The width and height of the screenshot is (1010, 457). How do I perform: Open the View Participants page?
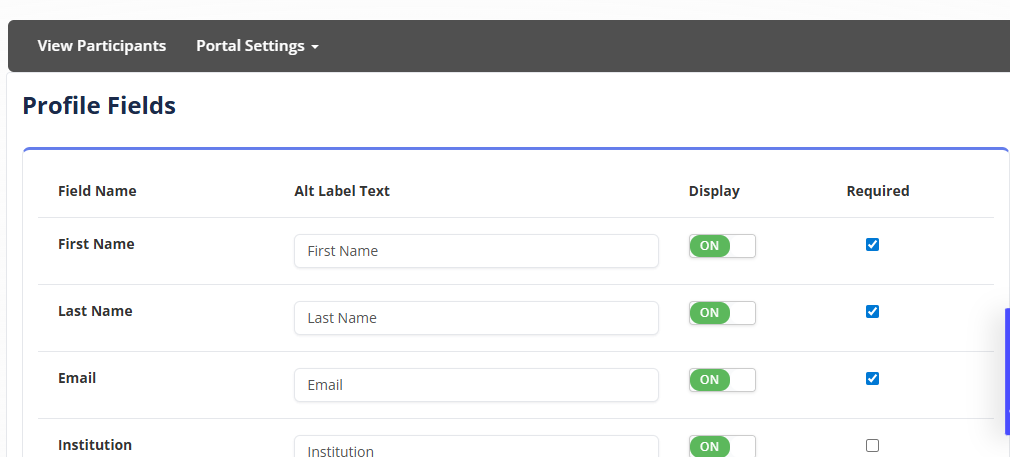(x=102, y=46)
